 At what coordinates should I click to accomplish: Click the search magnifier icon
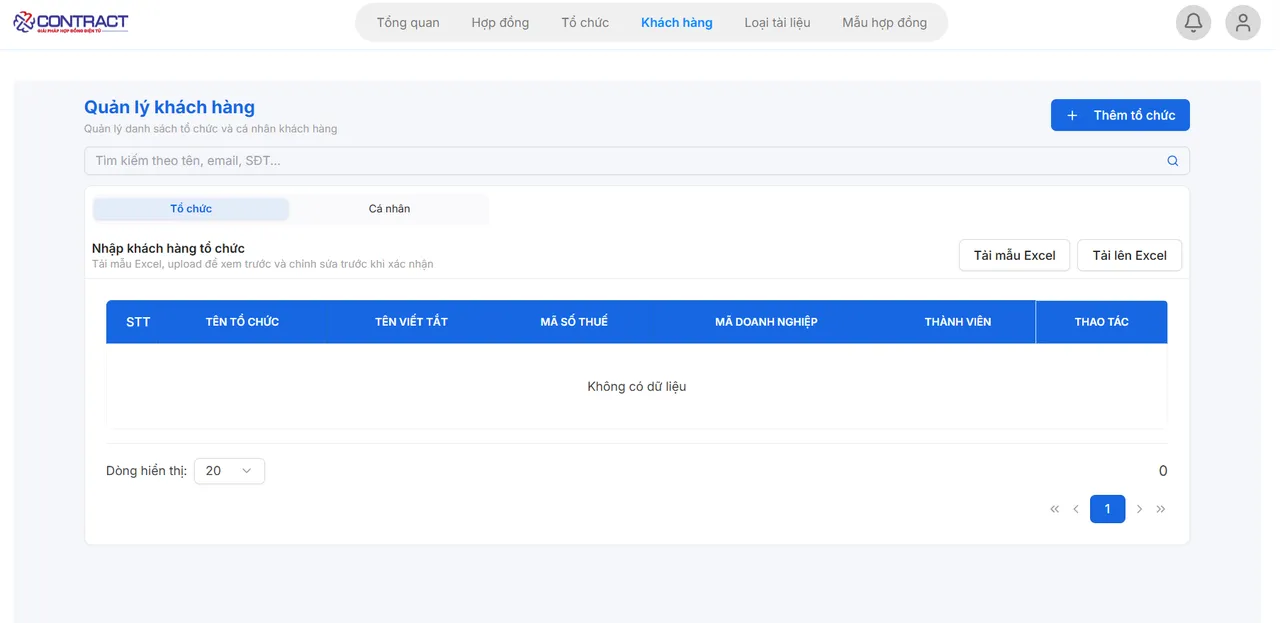point(1173,161)
